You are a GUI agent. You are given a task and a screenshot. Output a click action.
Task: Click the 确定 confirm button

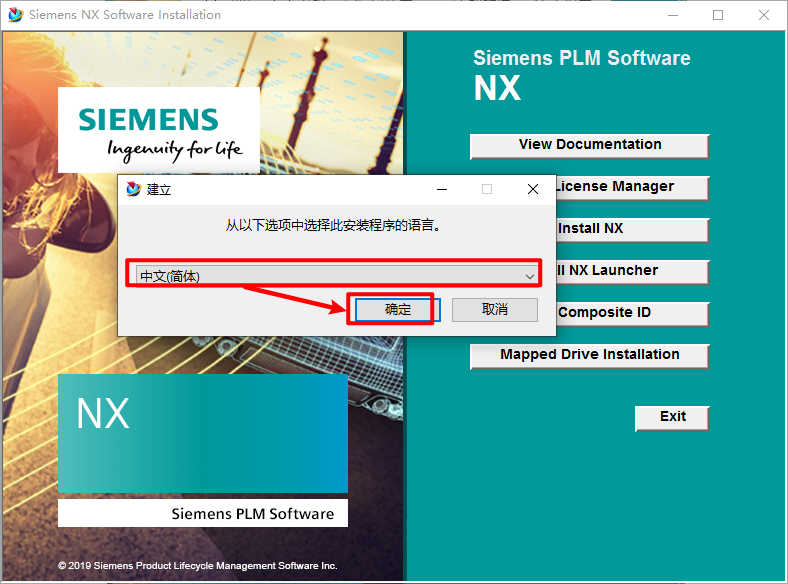coord(397,309)
